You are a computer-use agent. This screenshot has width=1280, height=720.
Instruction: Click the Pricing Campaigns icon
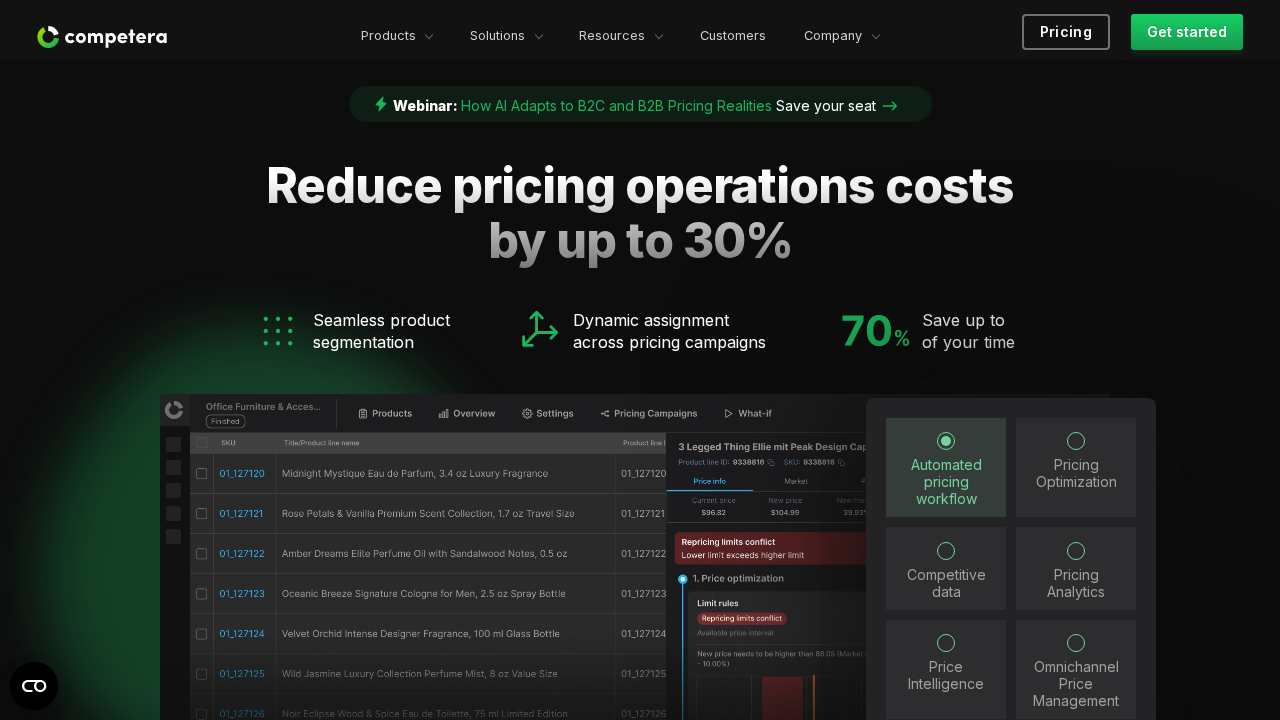click(x=605, y=413)
